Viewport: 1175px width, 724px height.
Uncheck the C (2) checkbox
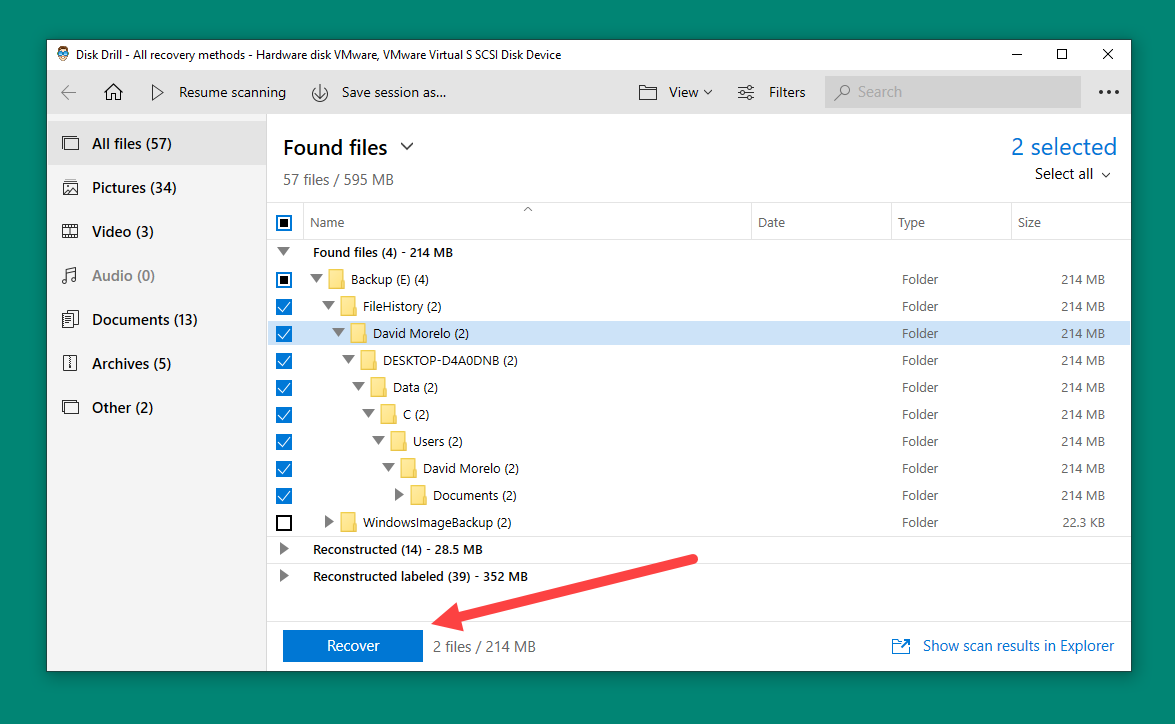(x=284, y=414)
